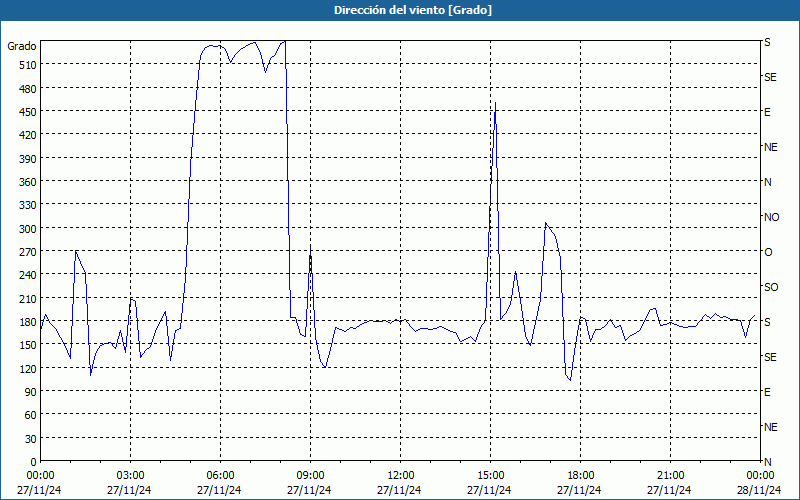Click the 270 degree axis label
The image size is (800, 500).
[x=28, y=252]
